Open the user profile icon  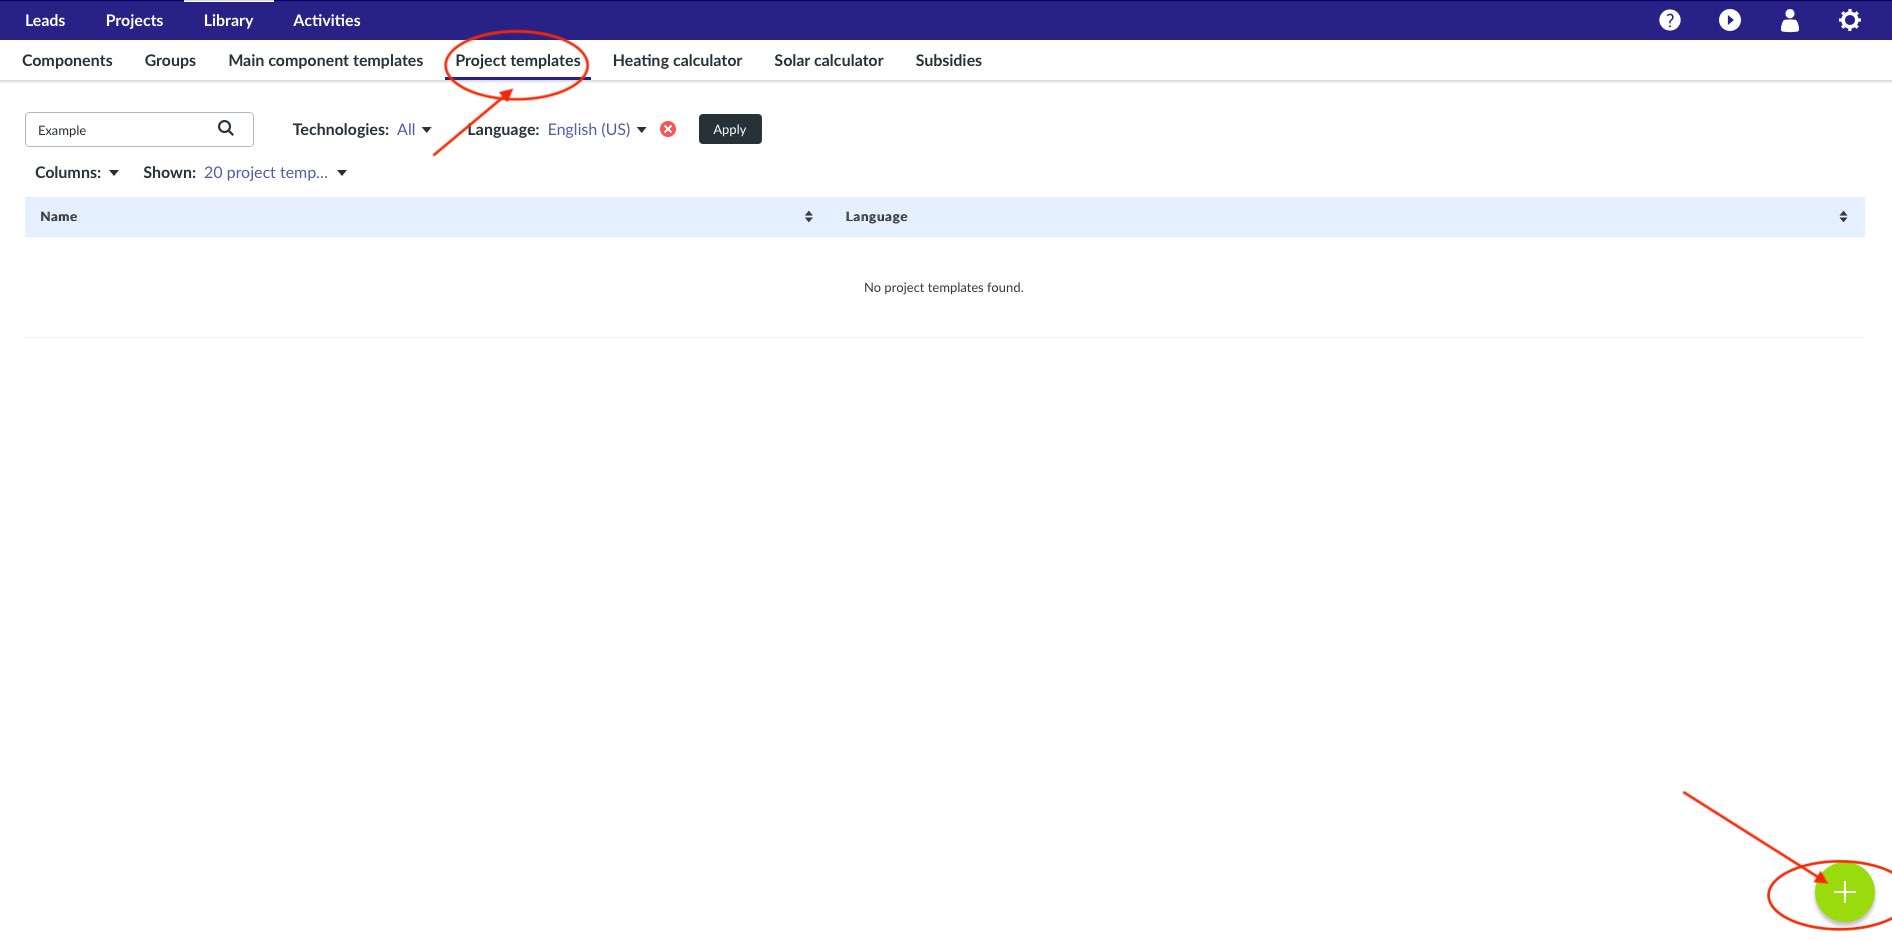[1789, 20]
